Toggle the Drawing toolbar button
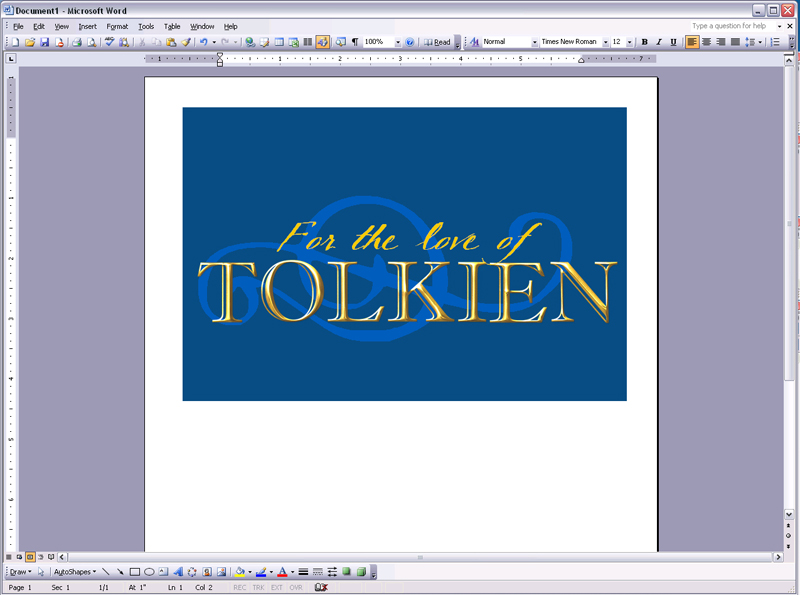The height and width of the screenshot is (595, 800). [322, 42]
